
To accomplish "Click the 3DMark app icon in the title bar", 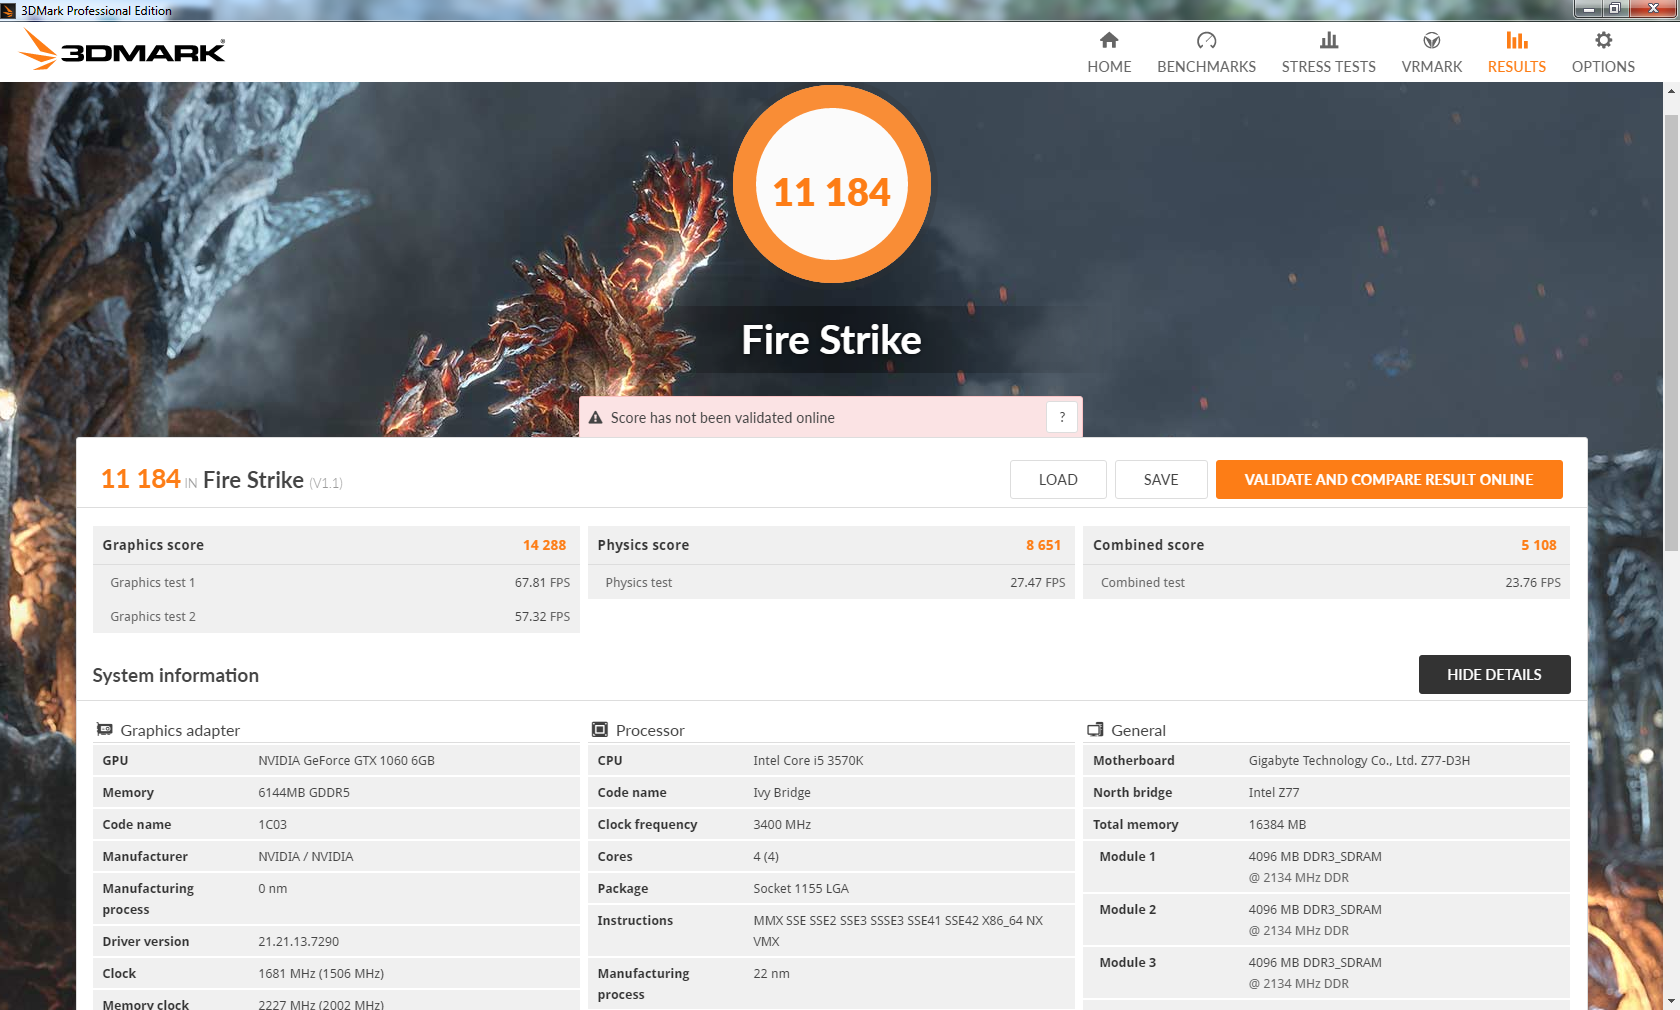I will (x=8, y=11).
